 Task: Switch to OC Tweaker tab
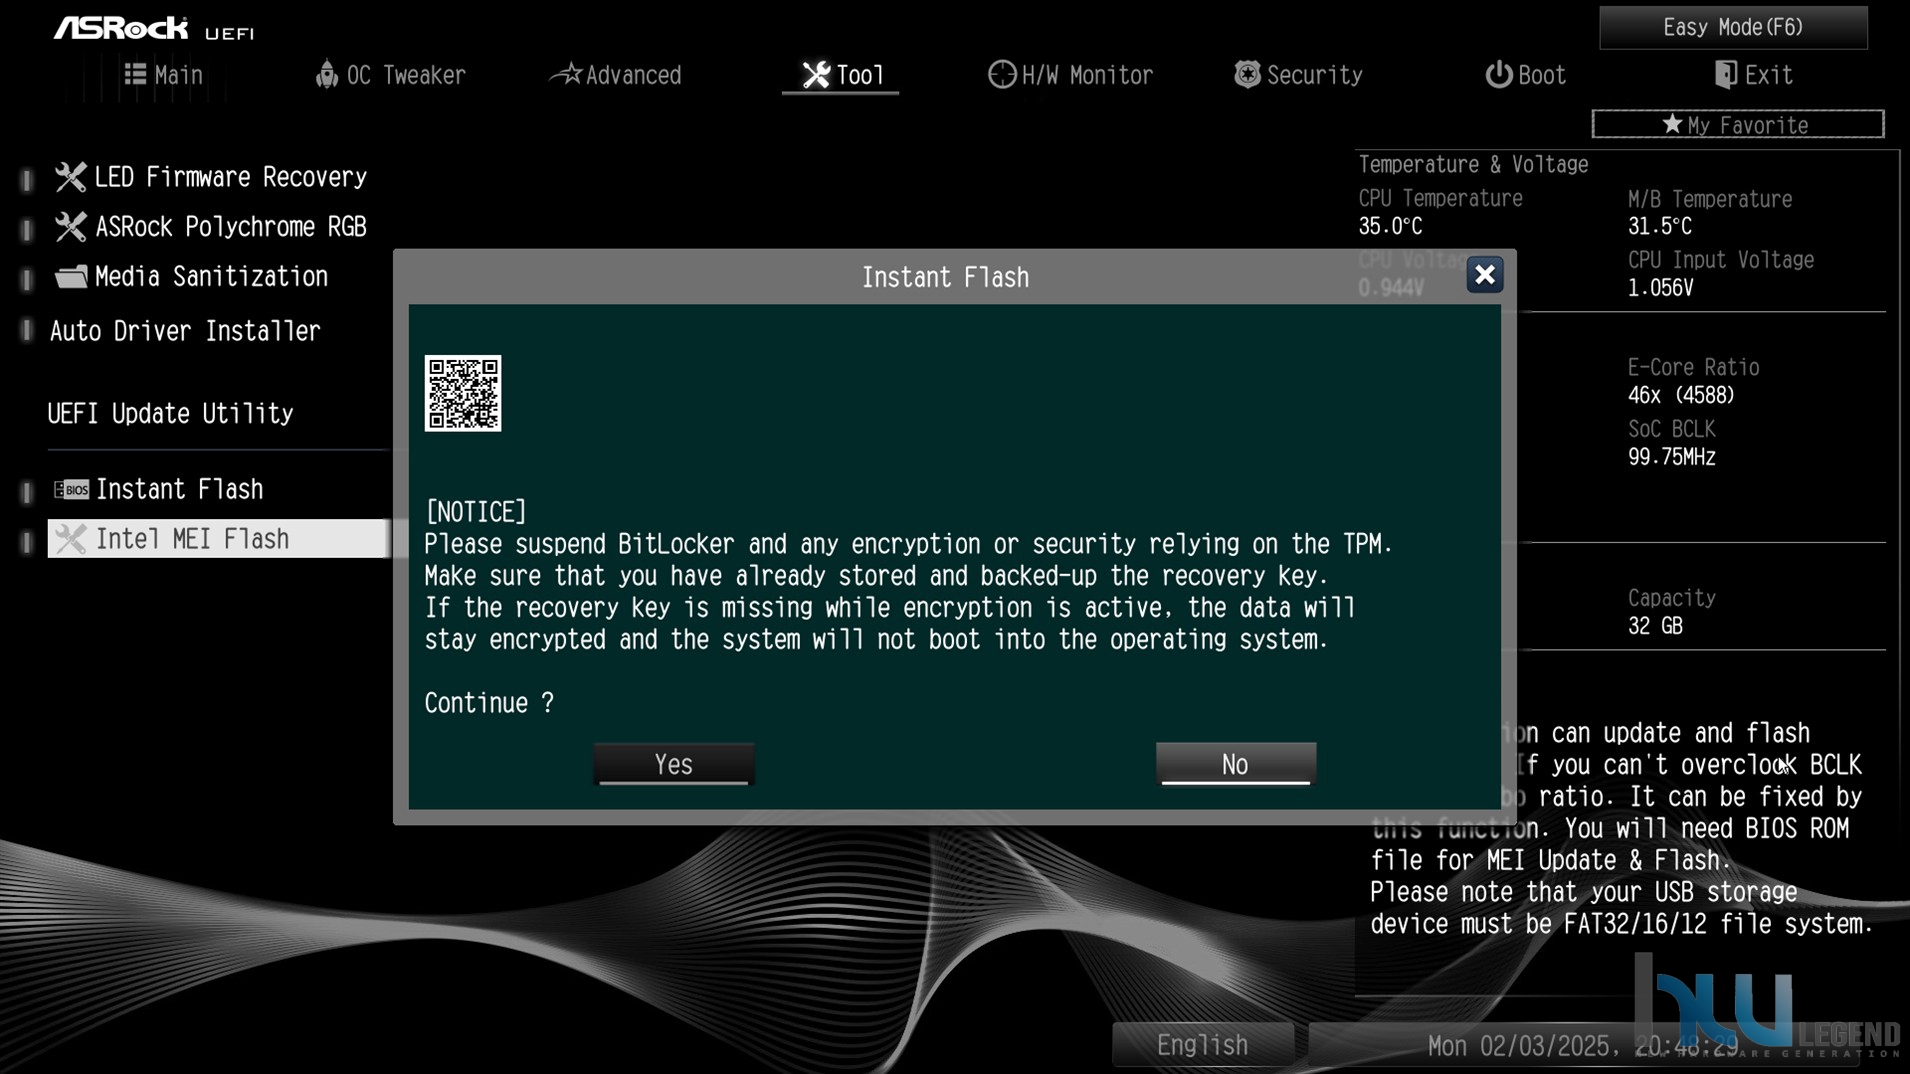[390, 75]
